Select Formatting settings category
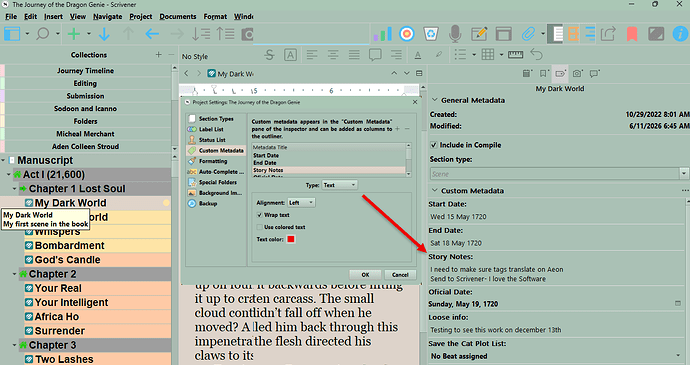 point(213,161)
